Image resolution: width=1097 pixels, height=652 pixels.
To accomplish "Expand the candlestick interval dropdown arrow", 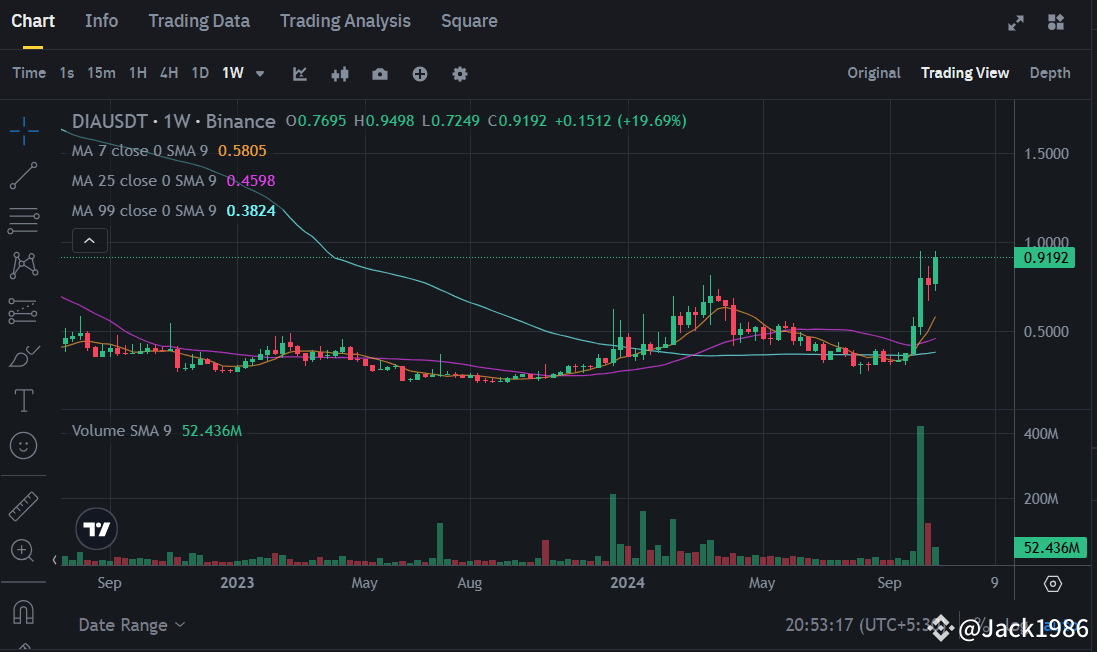I will coord(259,73).
